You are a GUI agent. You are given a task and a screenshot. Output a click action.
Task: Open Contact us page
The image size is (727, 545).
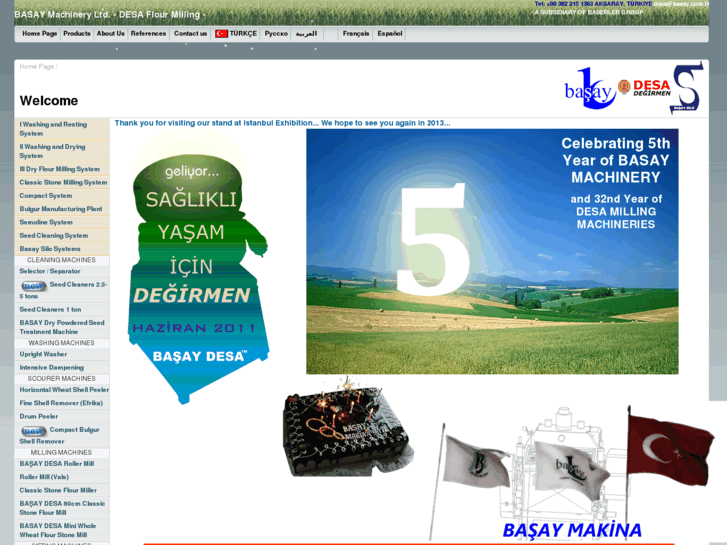(x=190, y=33)
